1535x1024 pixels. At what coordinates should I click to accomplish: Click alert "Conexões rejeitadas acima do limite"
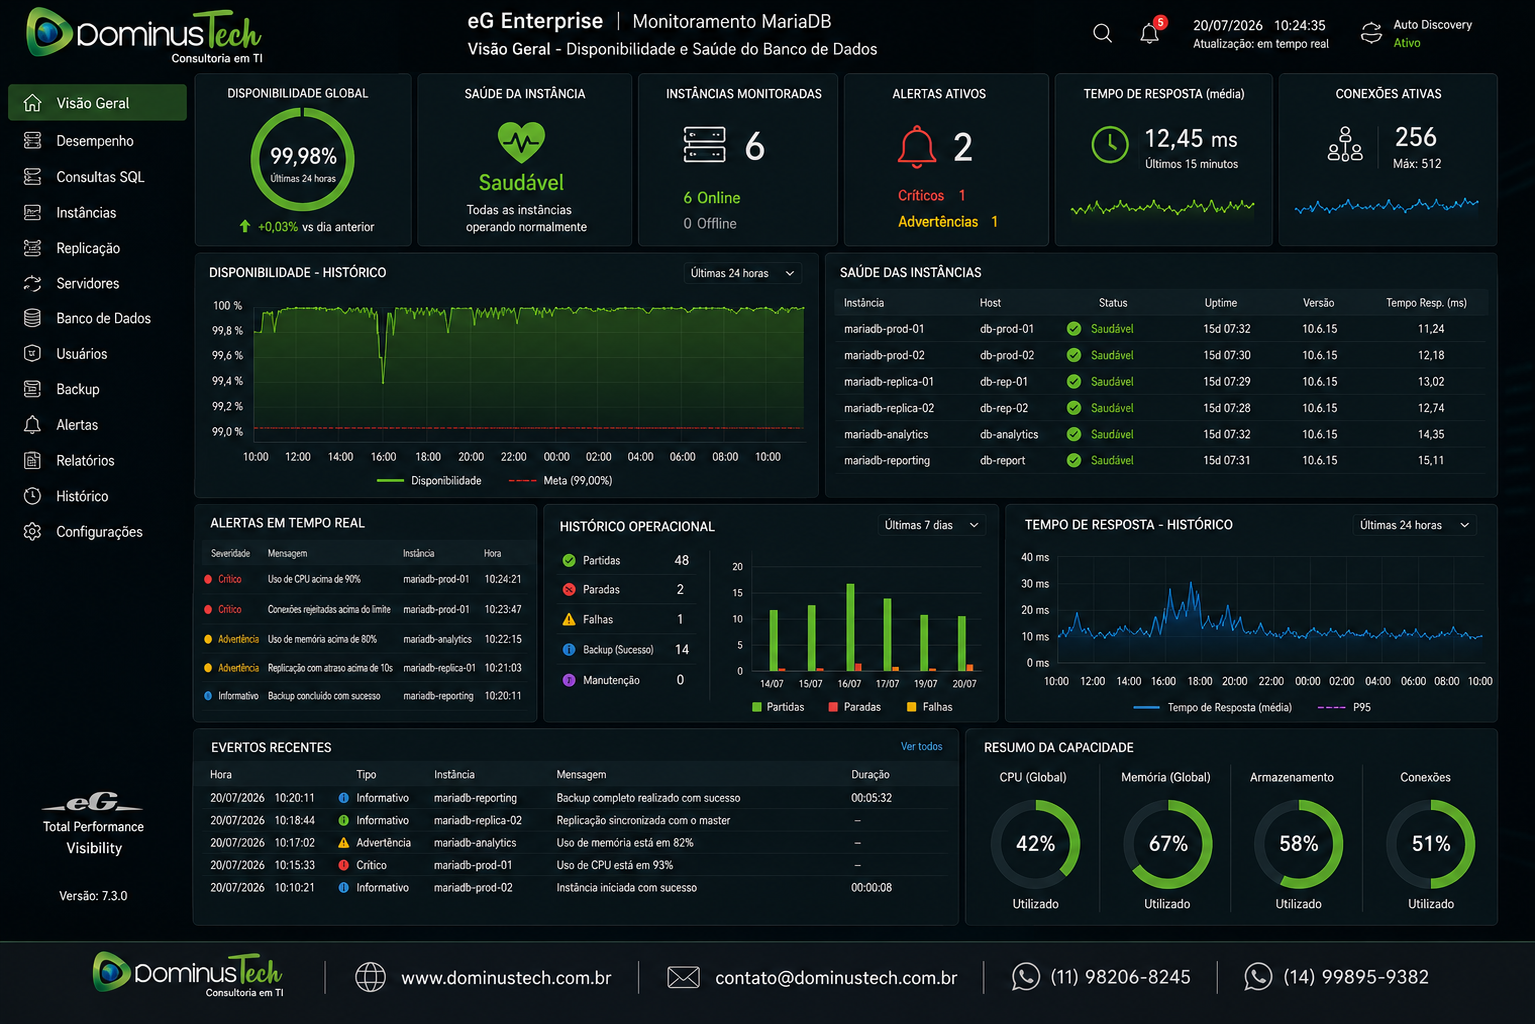point(329,609)
